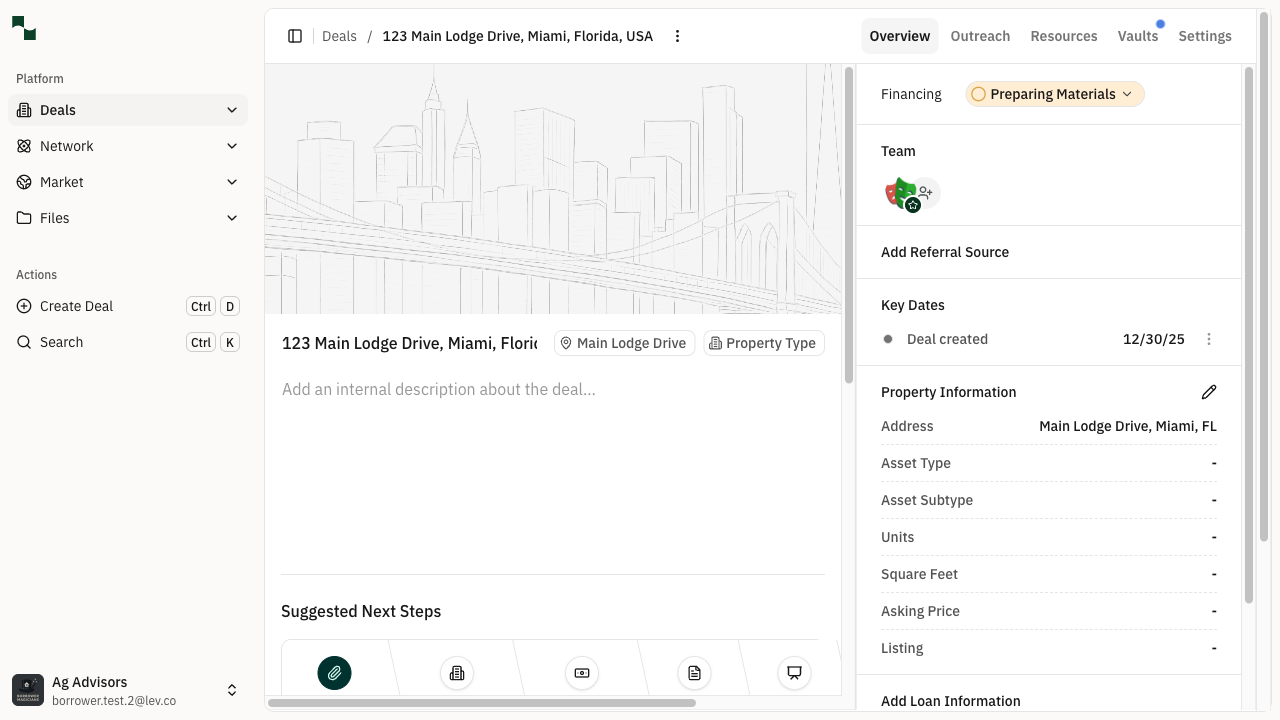This screenshot has height=720, width=1280.
Task: Open the Ag Advisors account switcher
Action: point(127,689)
